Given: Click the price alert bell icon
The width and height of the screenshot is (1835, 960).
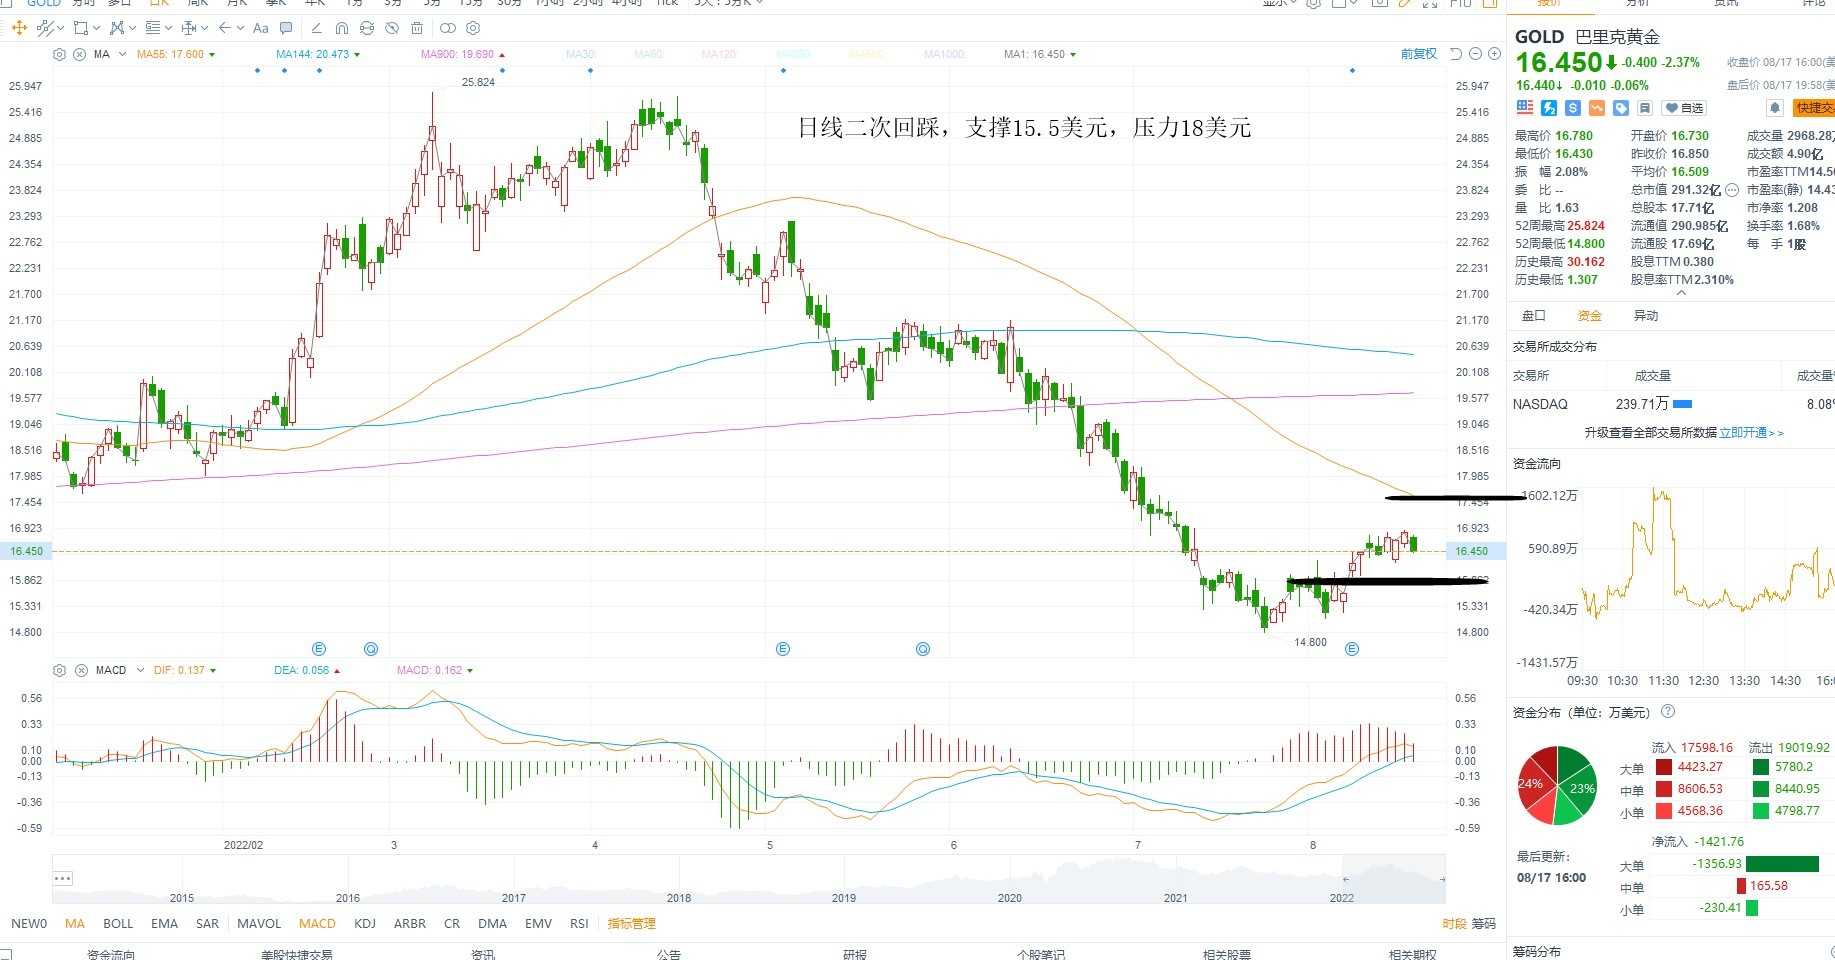Looking at the screenshot, I should [1775, 108].
